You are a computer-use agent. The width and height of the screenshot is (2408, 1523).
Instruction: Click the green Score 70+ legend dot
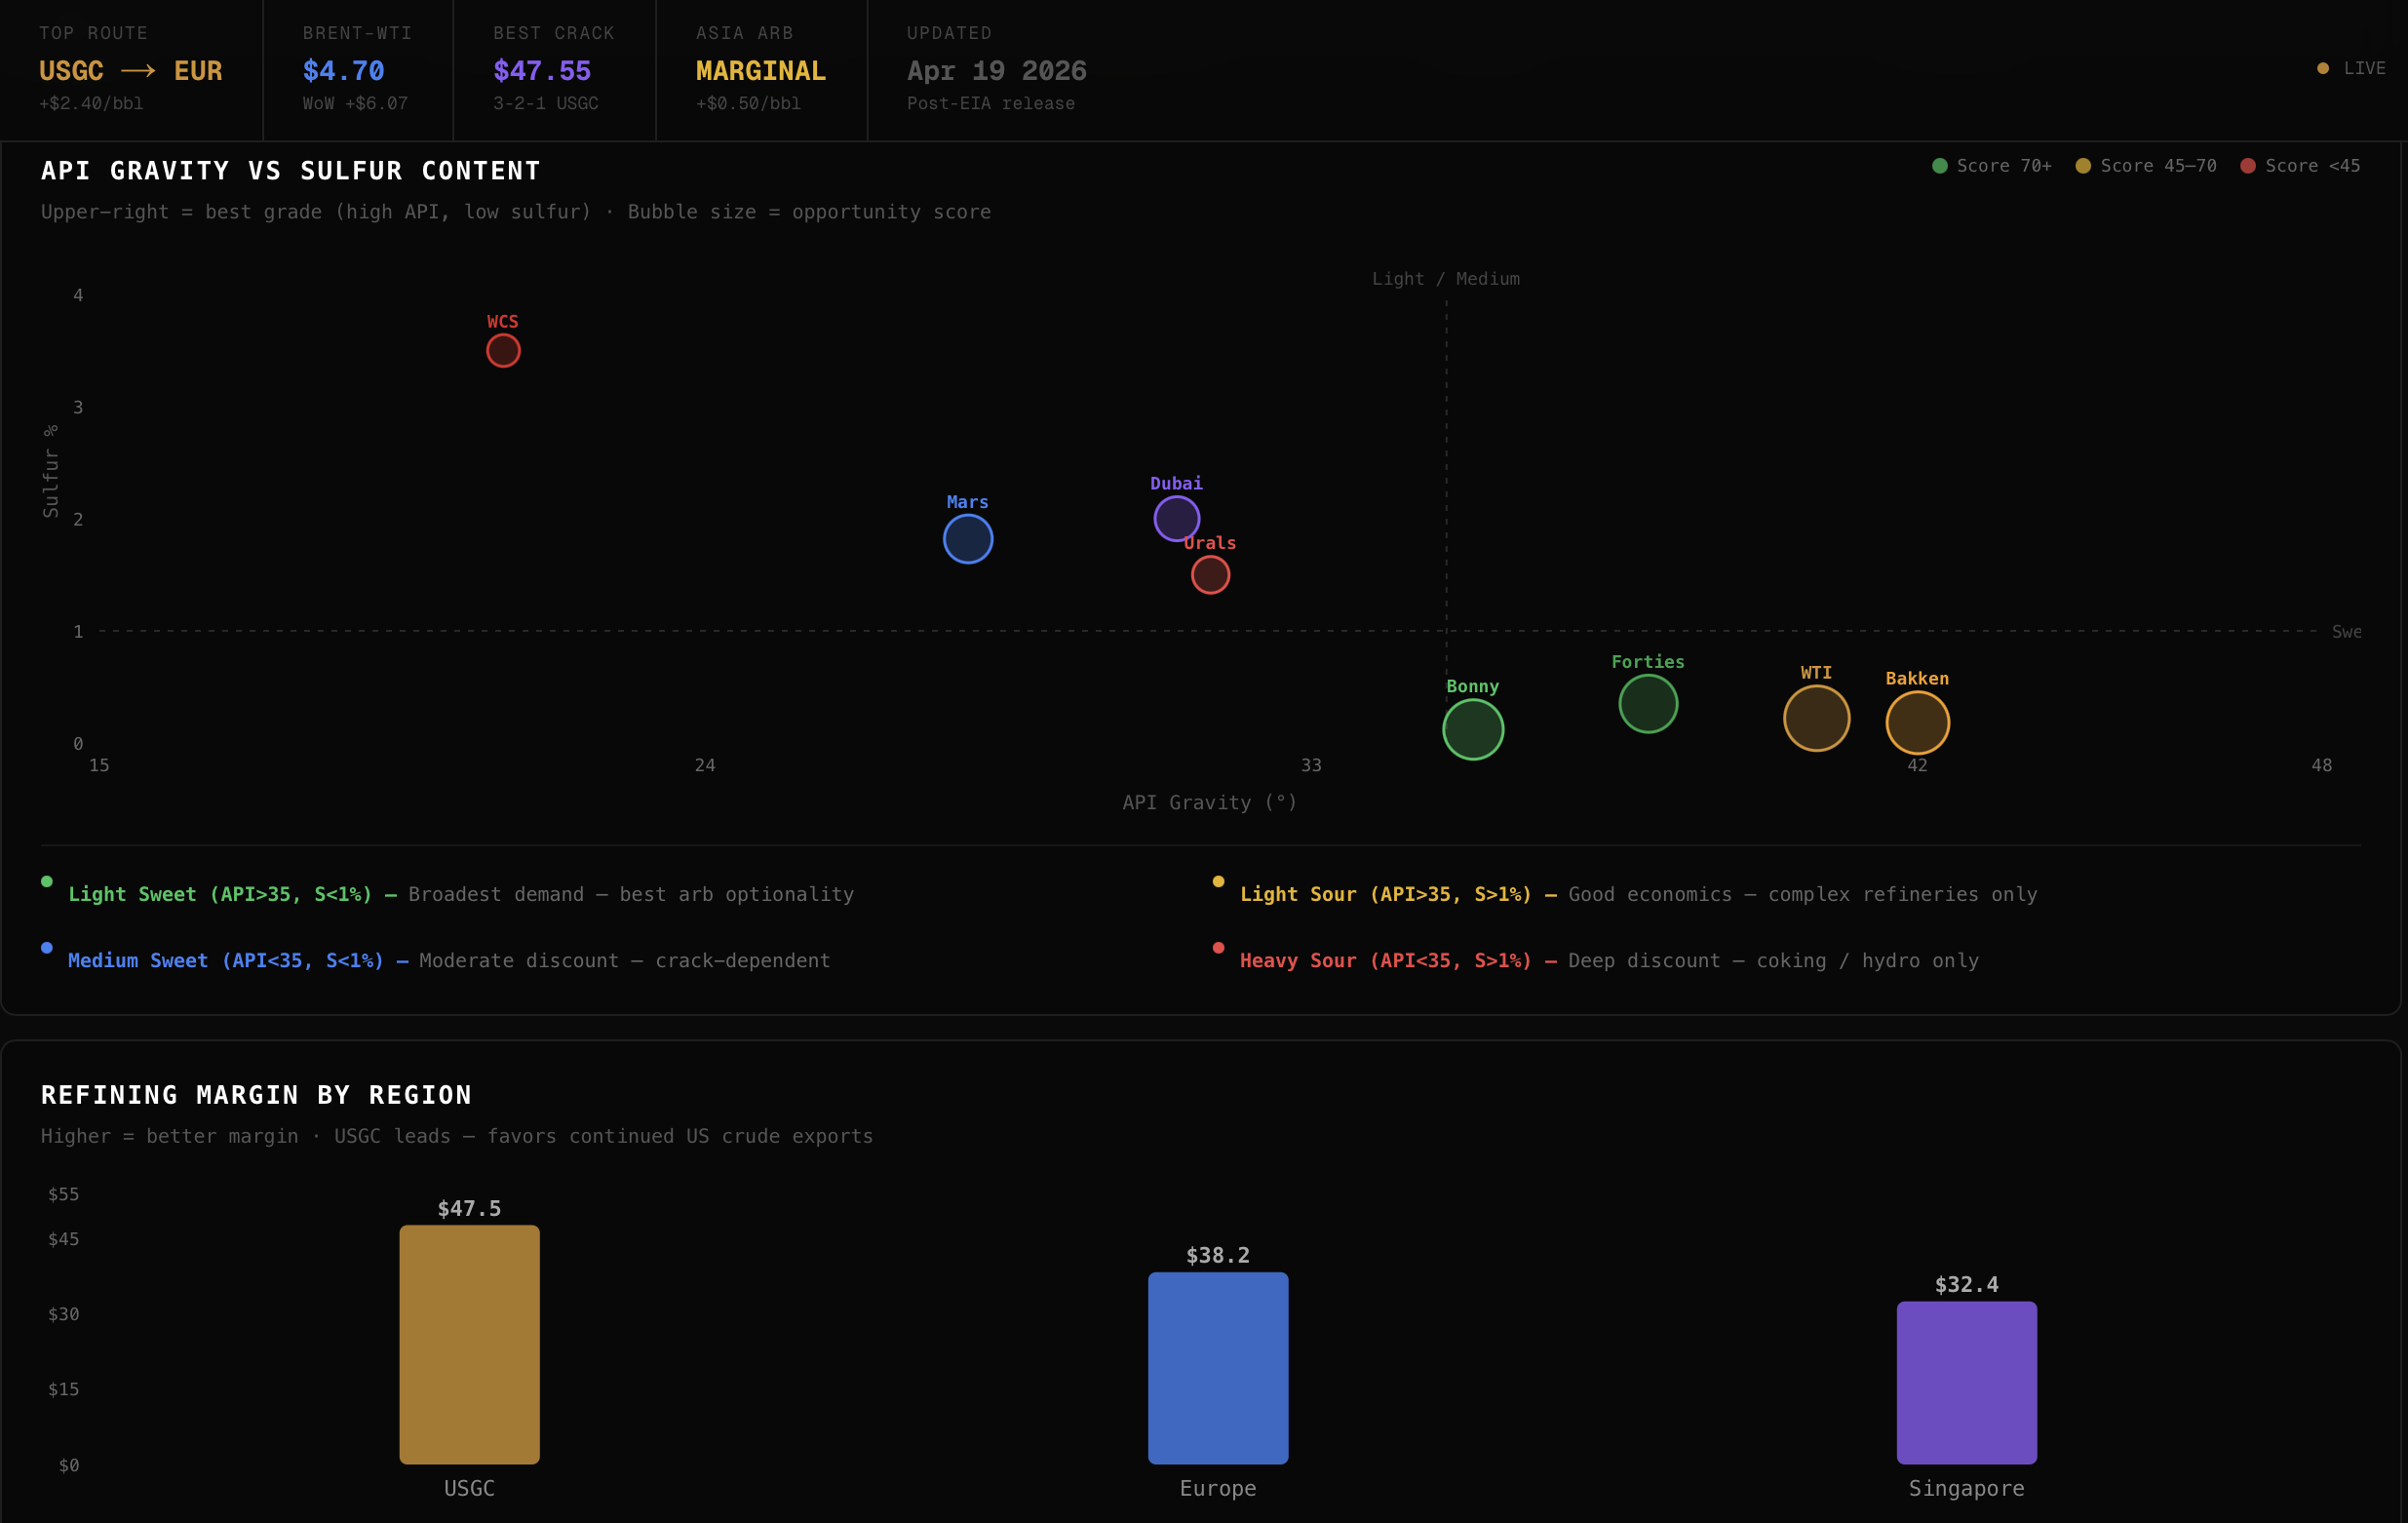tap(1940, 166)
